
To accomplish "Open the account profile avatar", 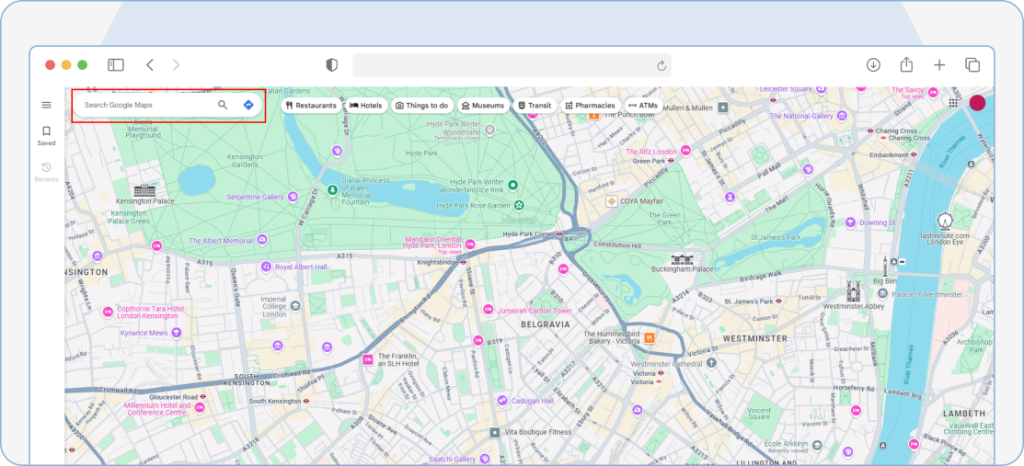I will tap(977, 102).
